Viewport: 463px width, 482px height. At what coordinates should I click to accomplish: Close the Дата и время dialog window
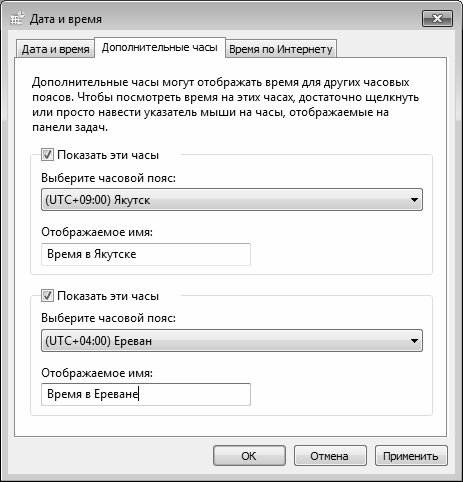pyautogui.click(x=437, y=18)
